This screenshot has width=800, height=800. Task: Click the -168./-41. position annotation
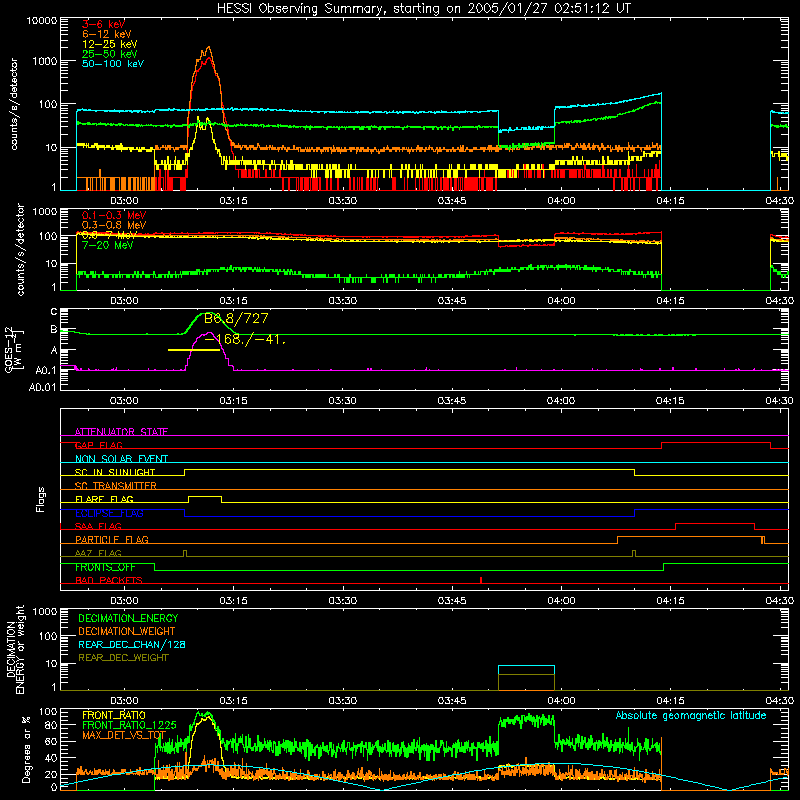(x=245, y=339)
